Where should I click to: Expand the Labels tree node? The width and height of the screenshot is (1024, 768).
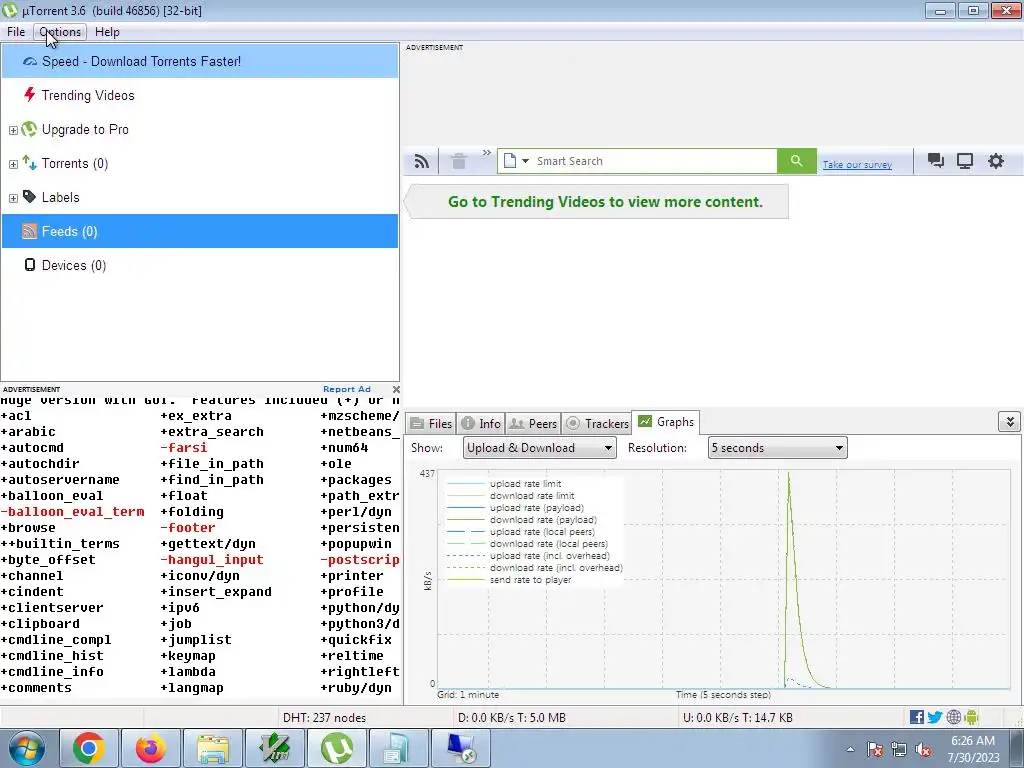(x=13, y=198)
